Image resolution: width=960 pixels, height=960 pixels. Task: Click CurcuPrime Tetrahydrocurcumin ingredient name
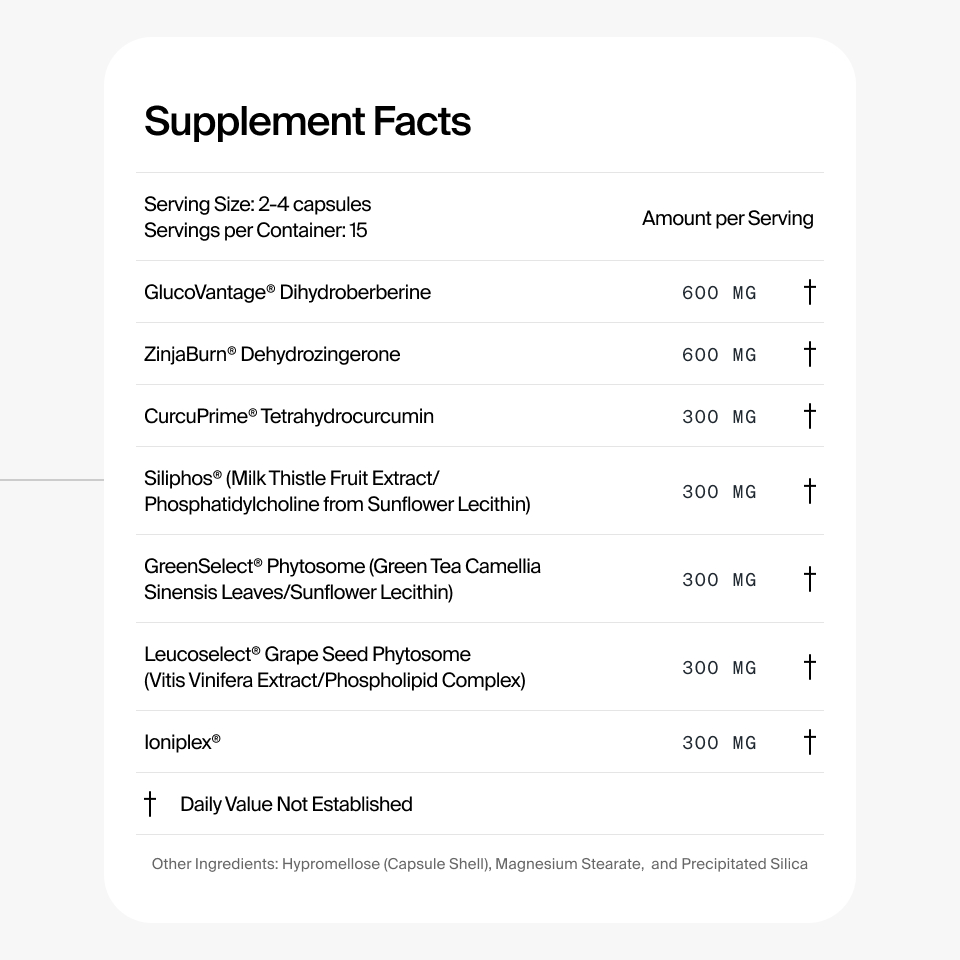tap(289, 416)
